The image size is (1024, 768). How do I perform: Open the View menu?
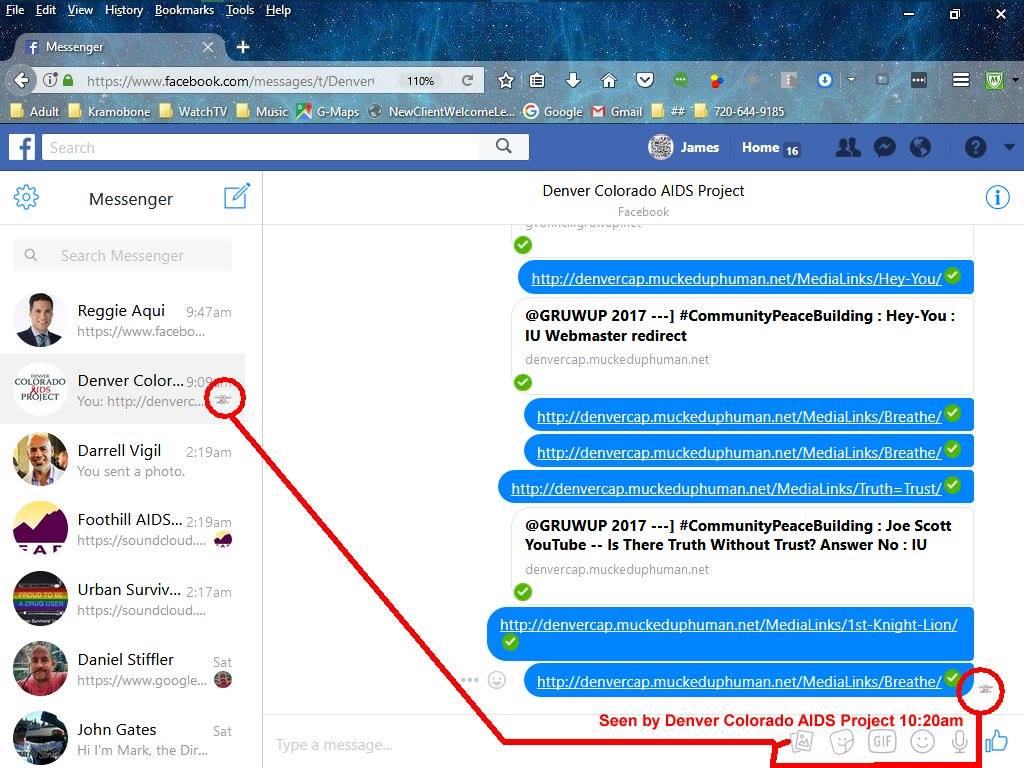click(80, 10)
